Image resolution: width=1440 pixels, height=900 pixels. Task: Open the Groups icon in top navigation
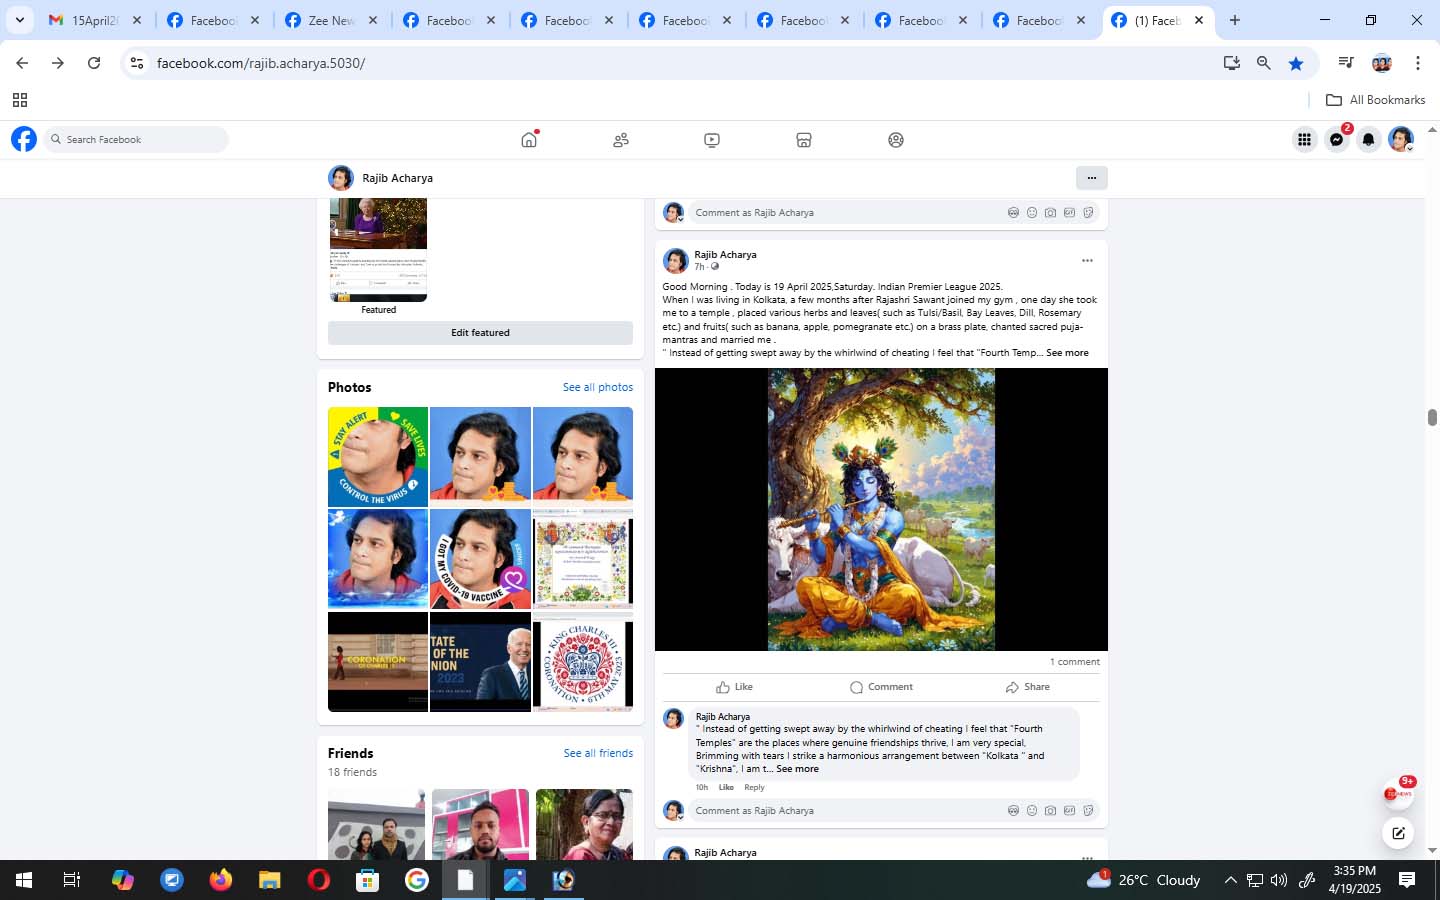[896, 140]
